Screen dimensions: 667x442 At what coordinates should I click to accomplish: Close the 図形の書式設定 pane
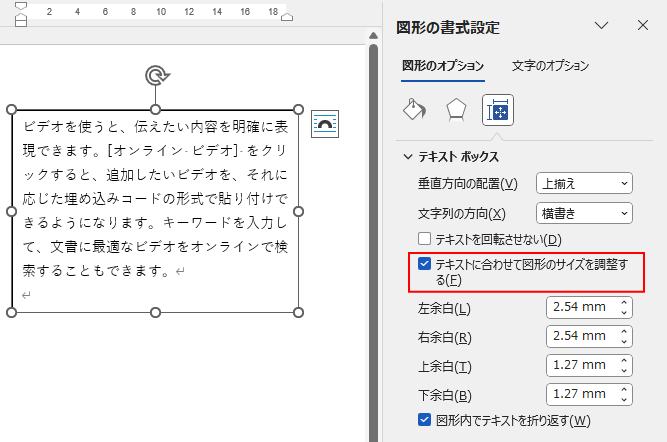(643, 26)
